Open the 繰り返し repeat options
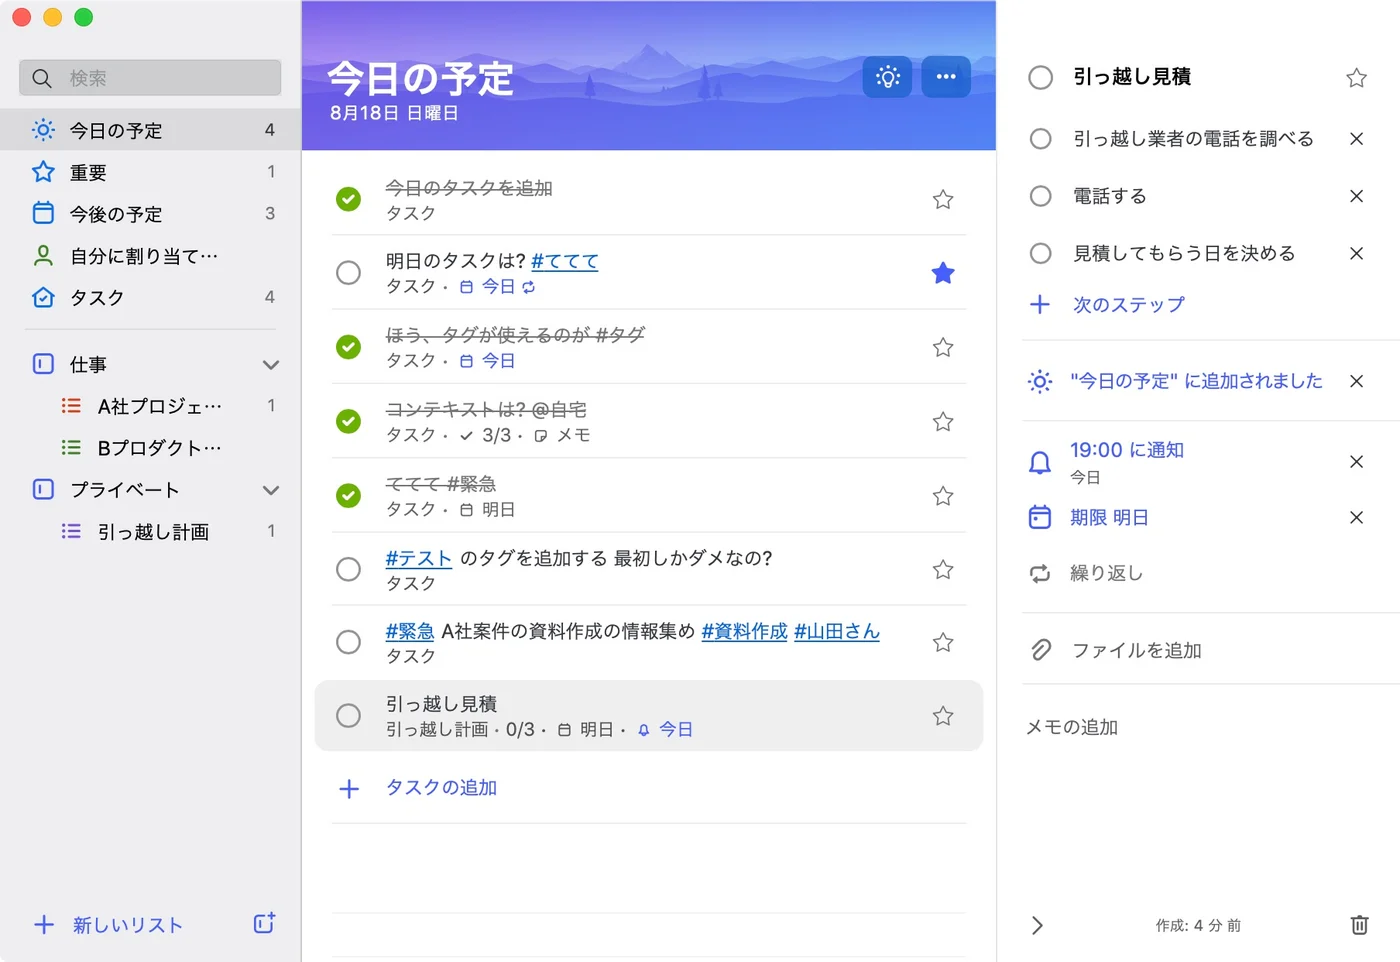Screen dimensions: 1400x962 click(x=1106, y=573)
